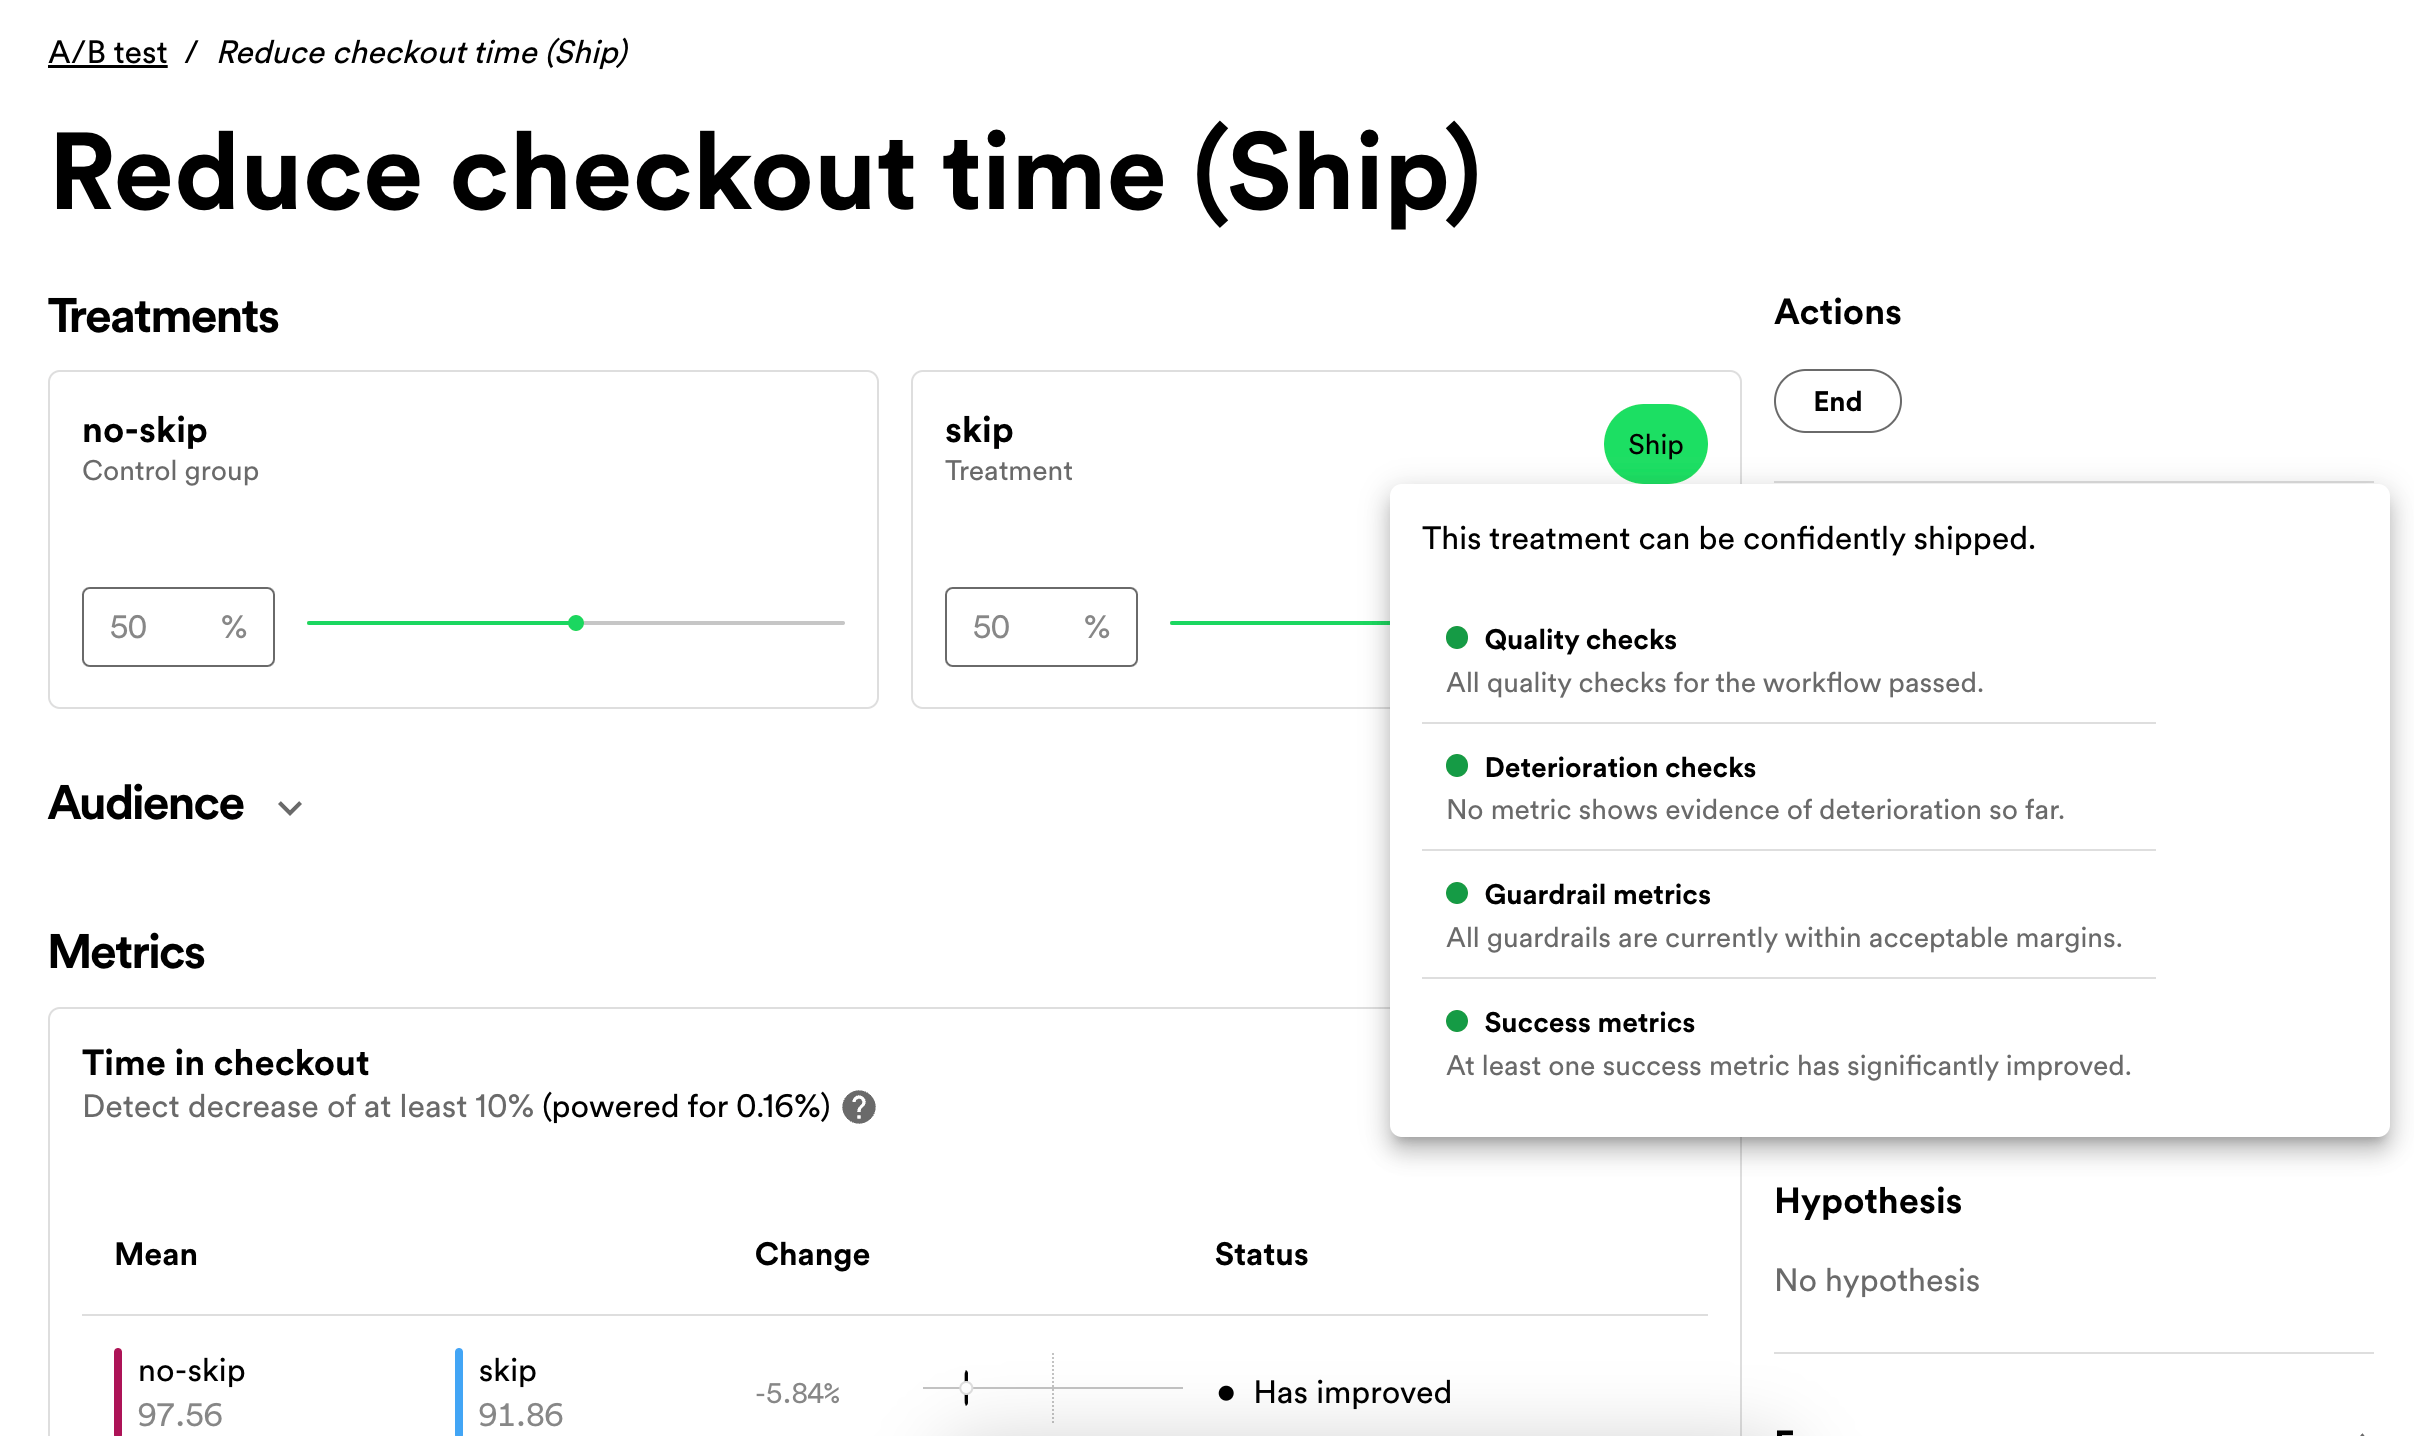Edit the no-skip percentage field
Screen dimensions: 2414x1436
click(177, 626)
